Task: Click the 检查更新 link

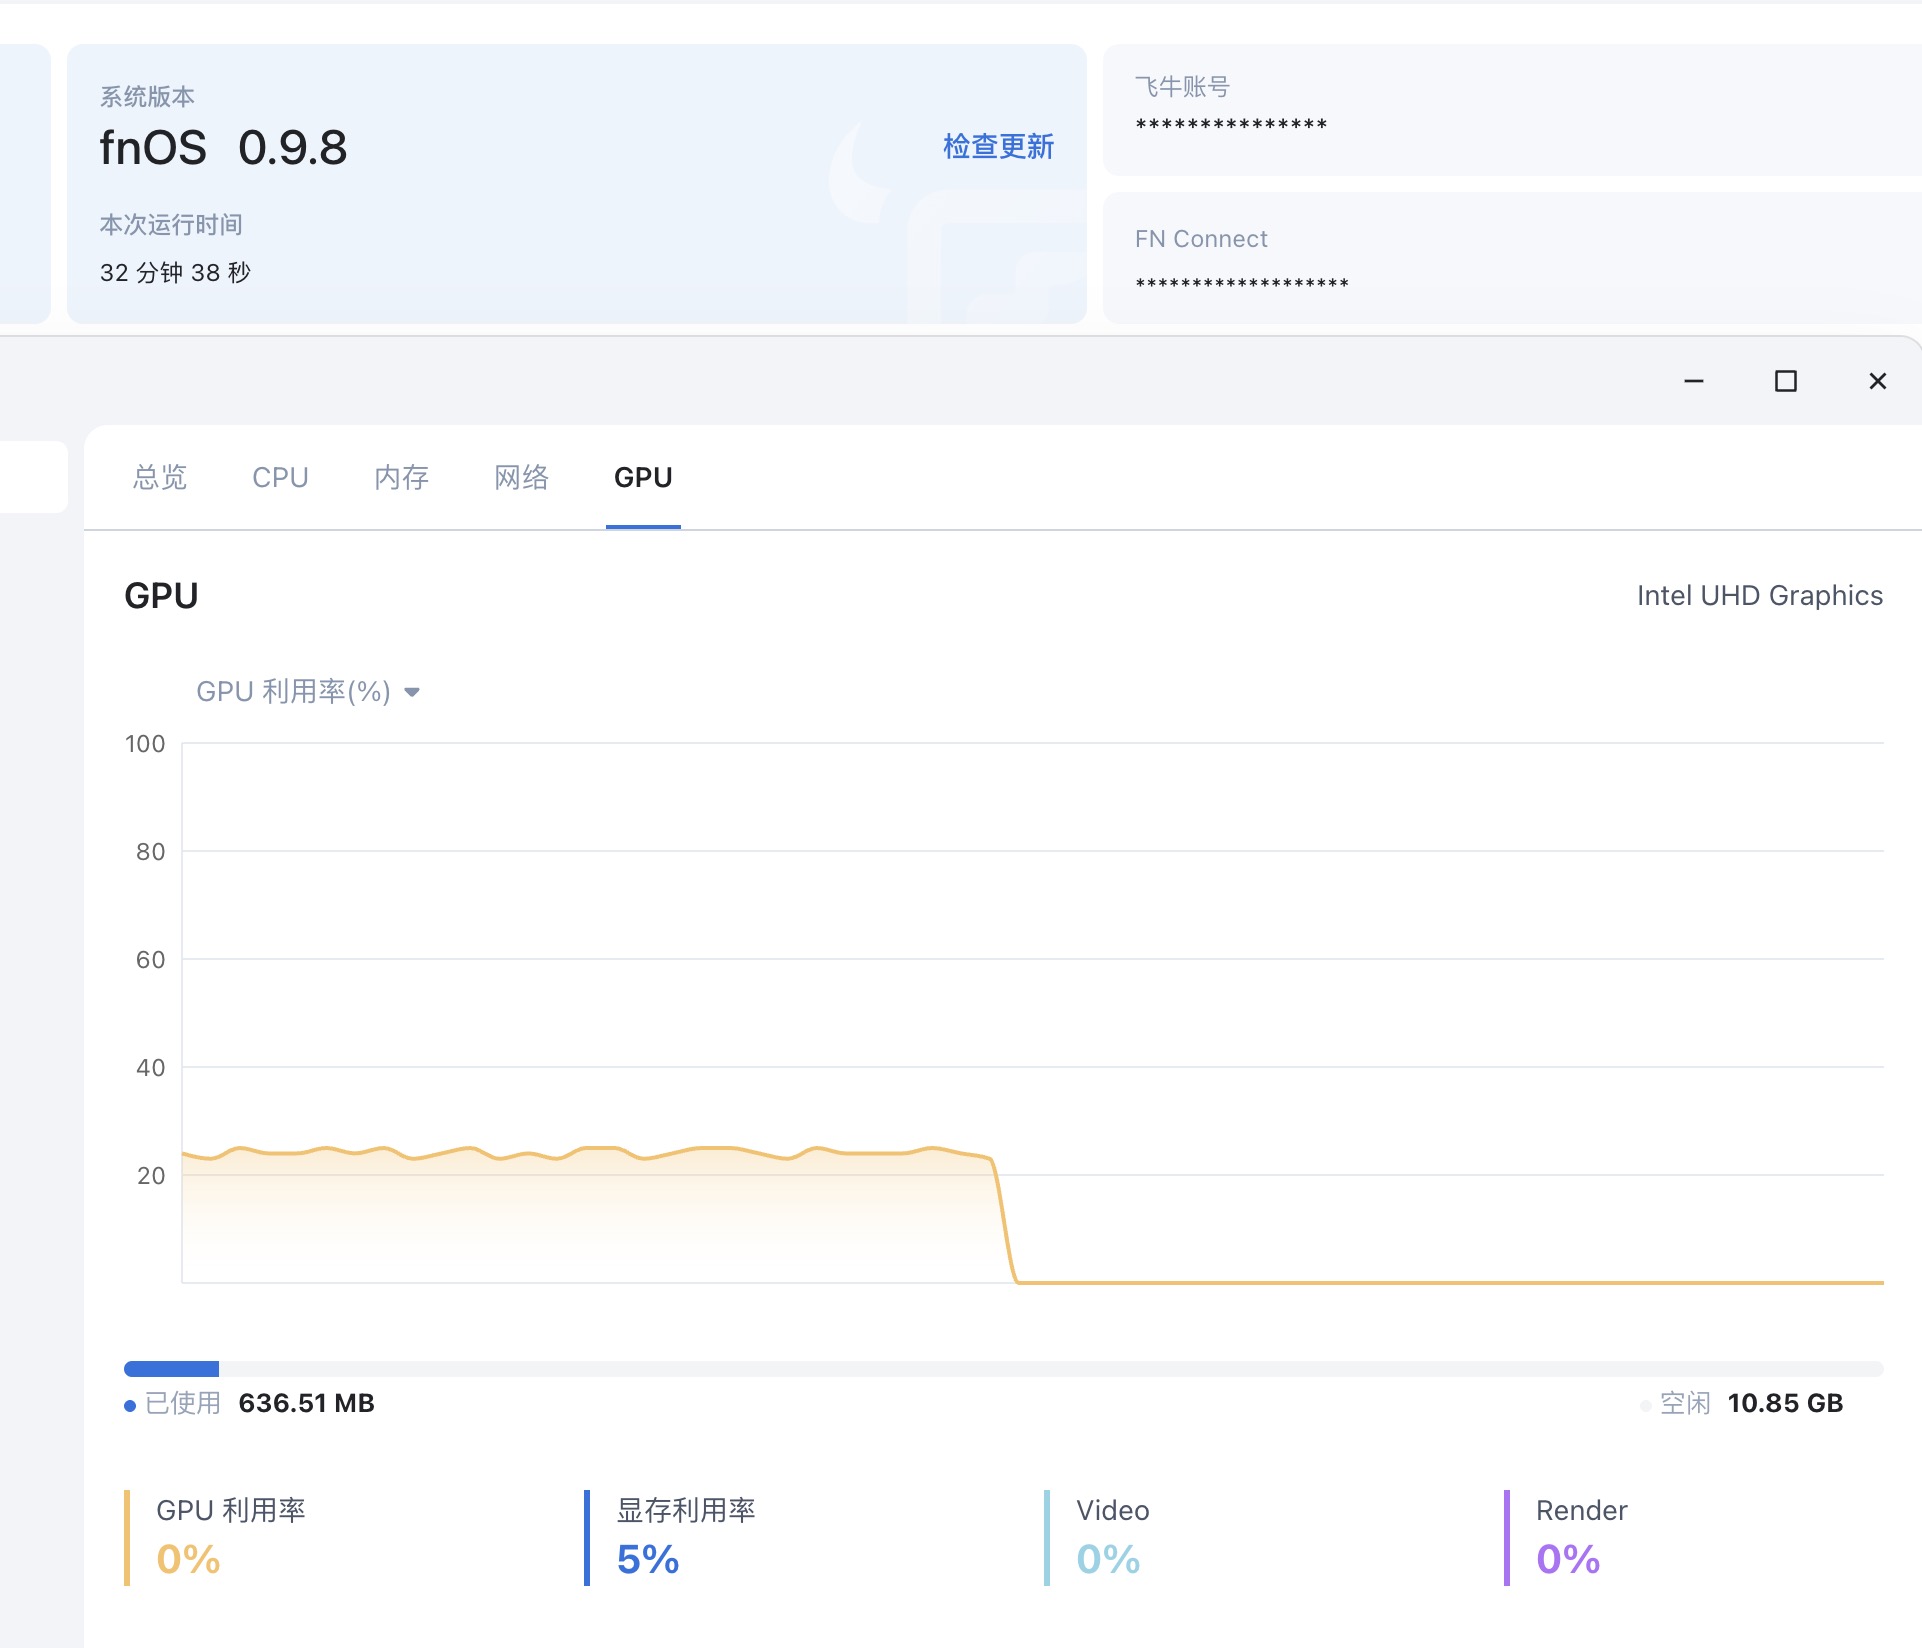Action: (x=998, y=147)
